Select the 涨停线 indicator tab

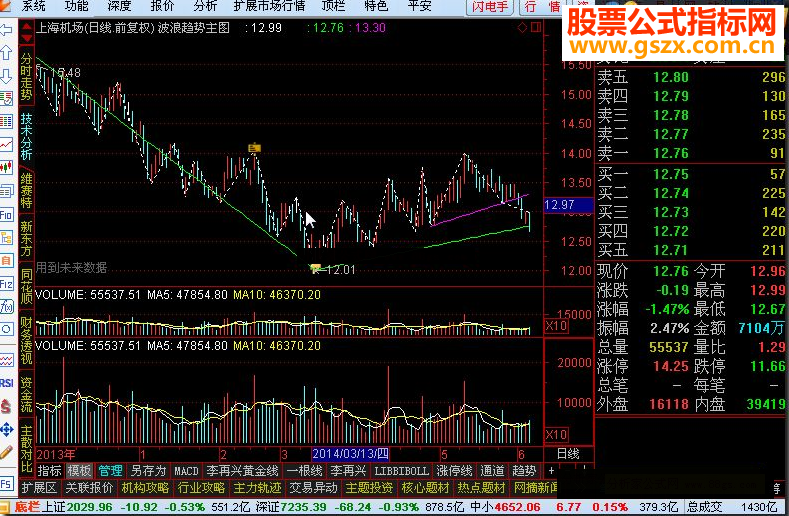click(x=454, y=471)
